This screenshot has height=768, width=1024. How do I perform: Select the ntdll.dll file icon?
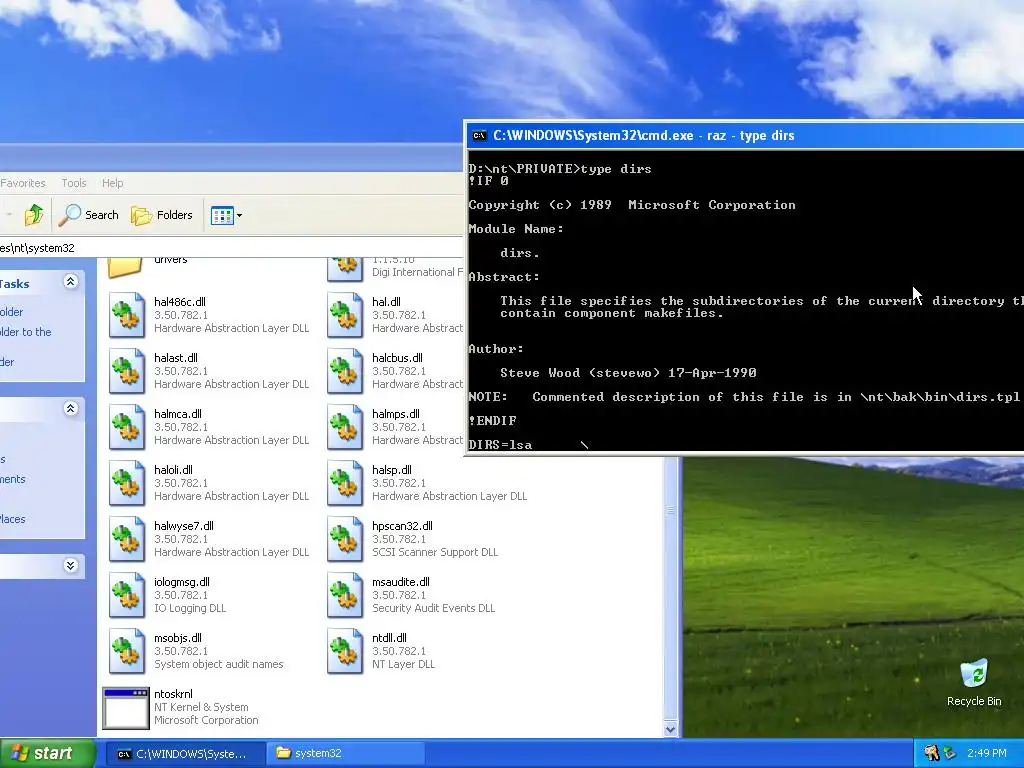click(345, 652)
